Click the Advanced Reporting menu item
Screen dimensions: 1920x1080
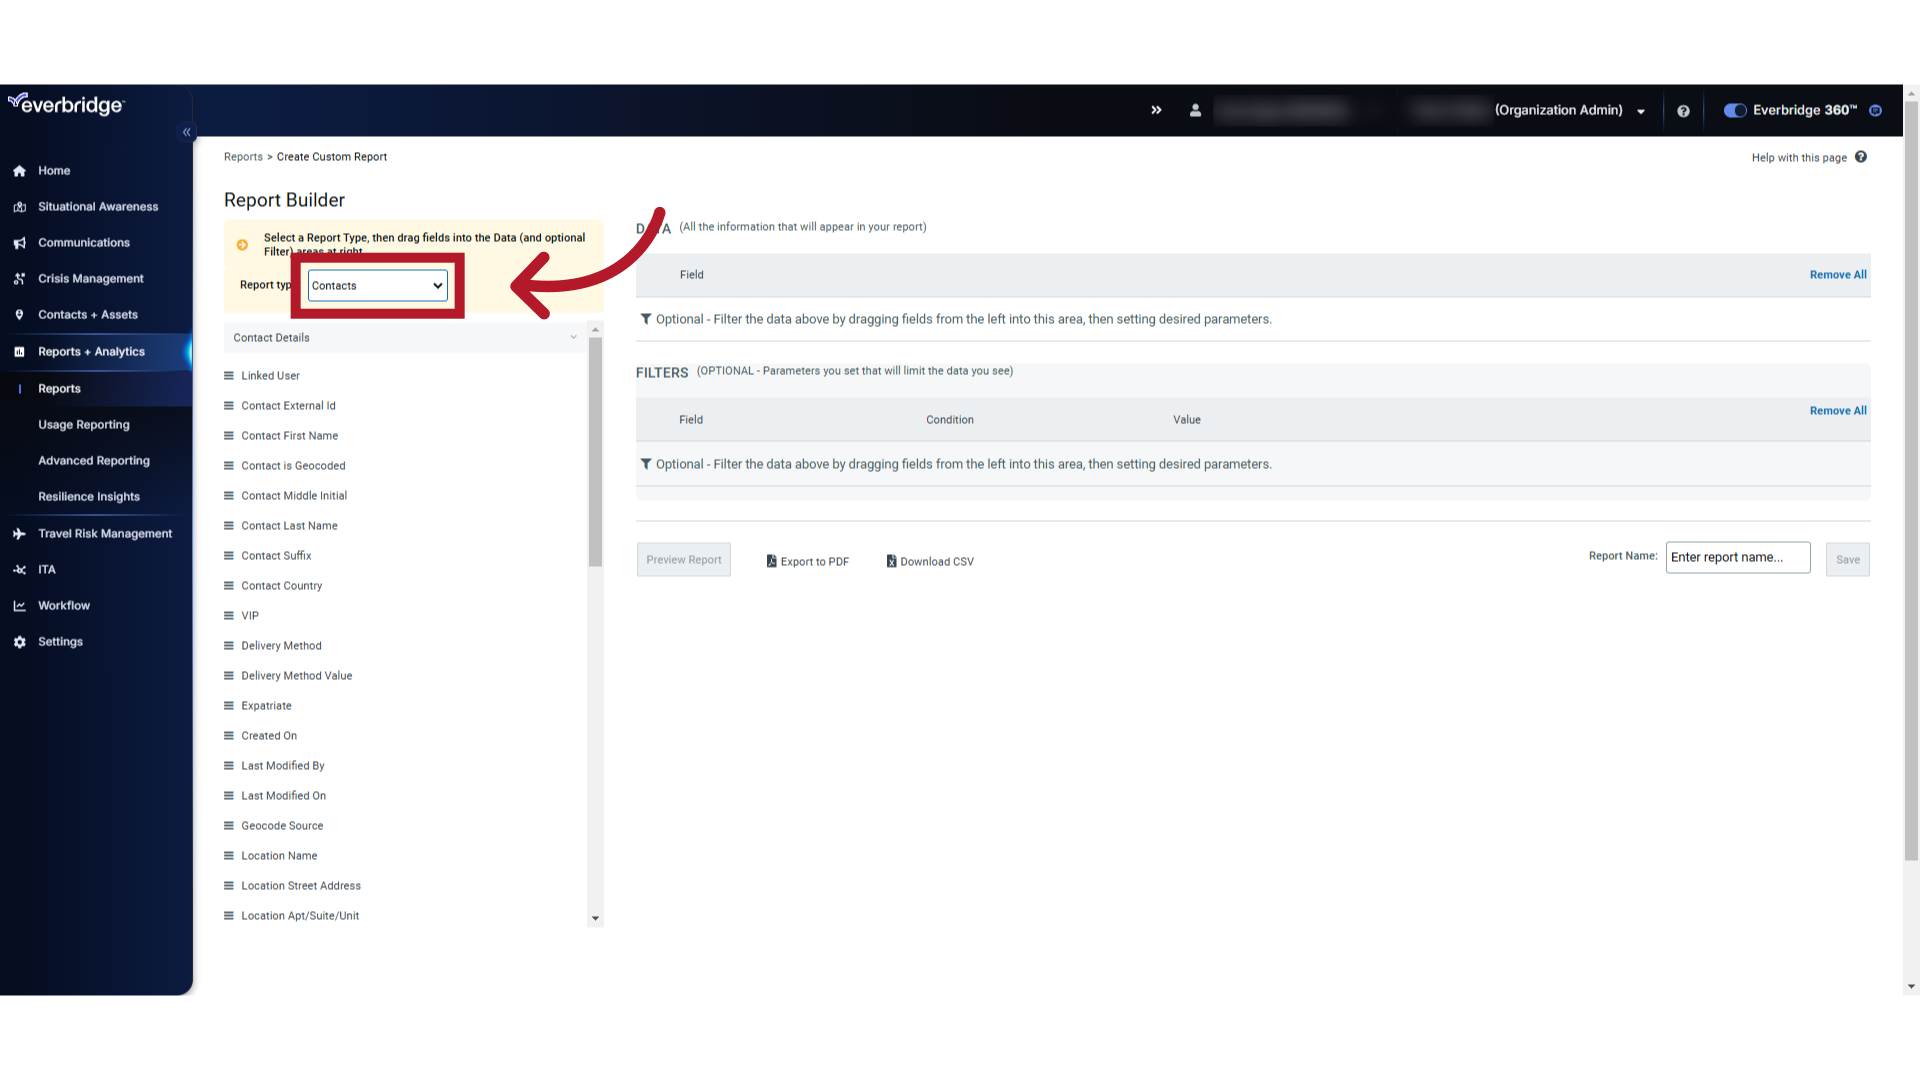point(94,460)
